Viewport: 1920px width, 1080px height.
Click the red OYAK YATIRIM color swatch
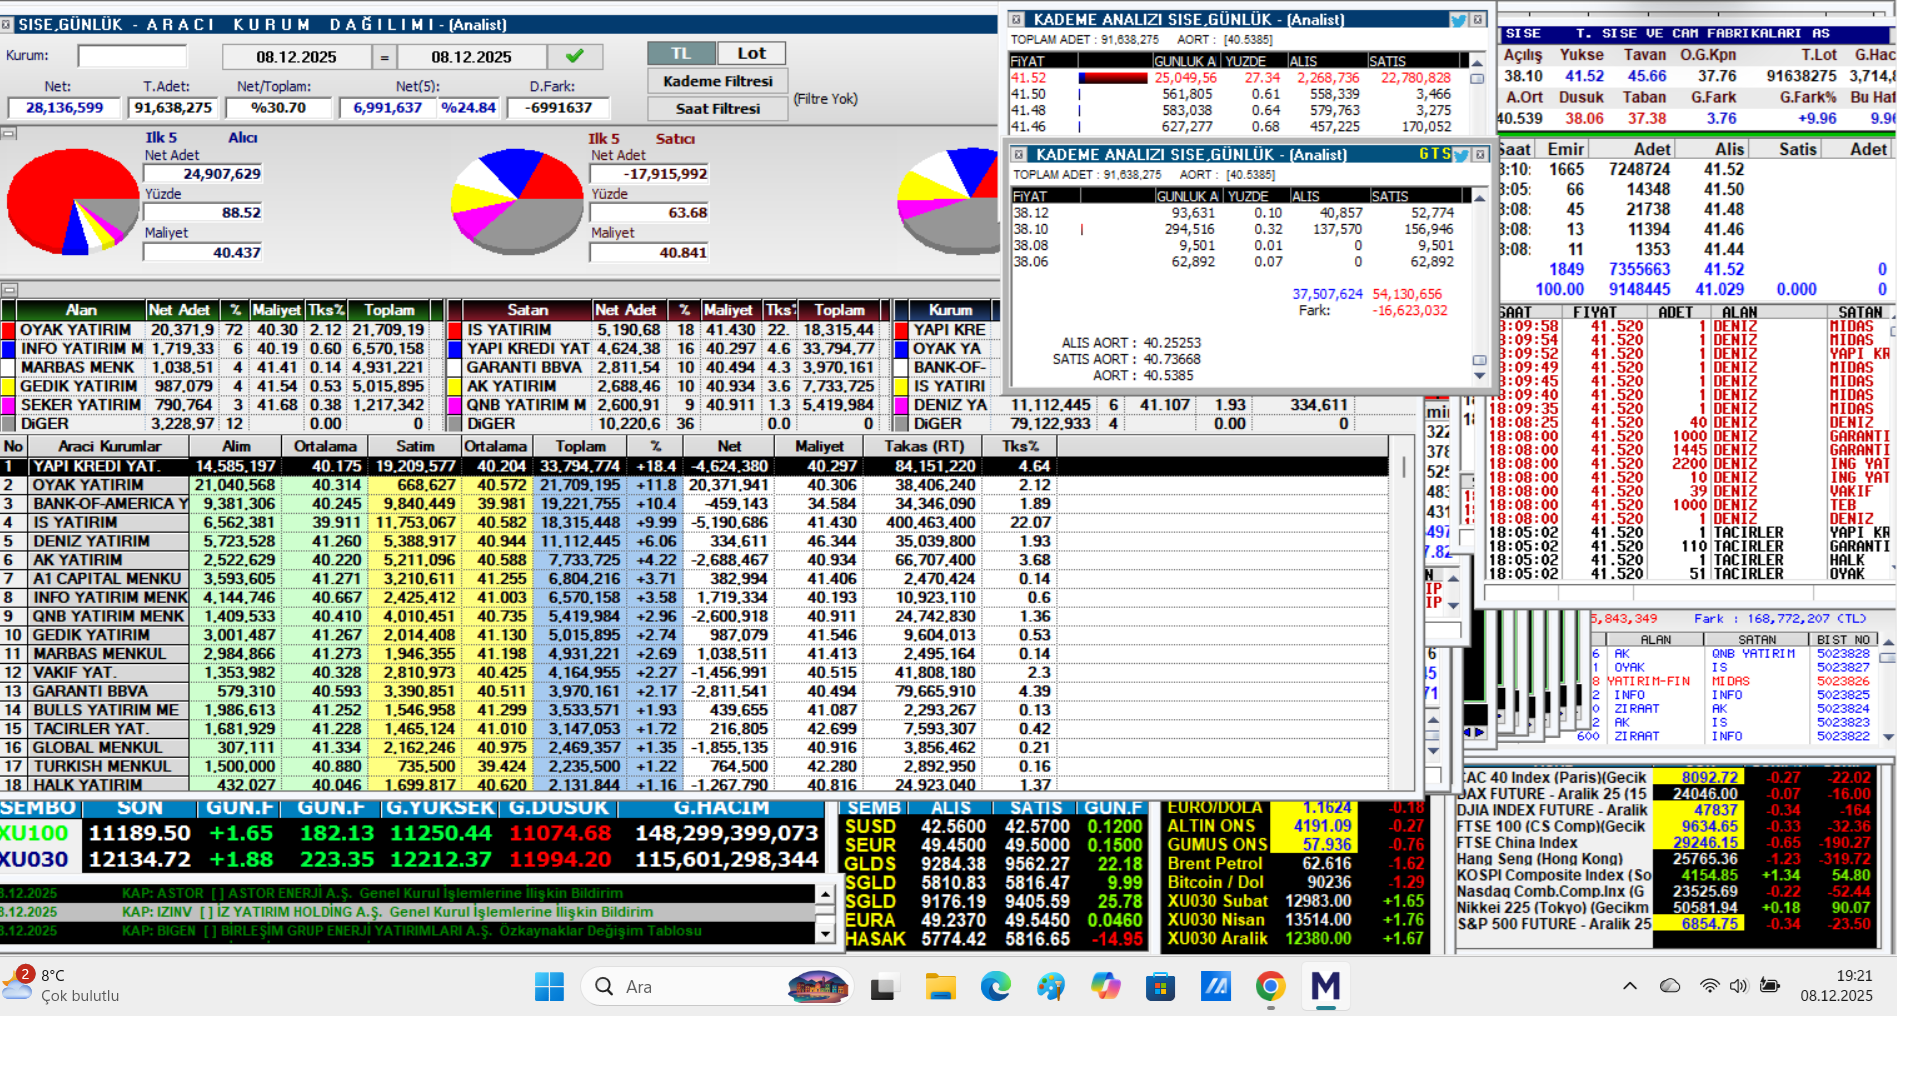tap(8, 330)
